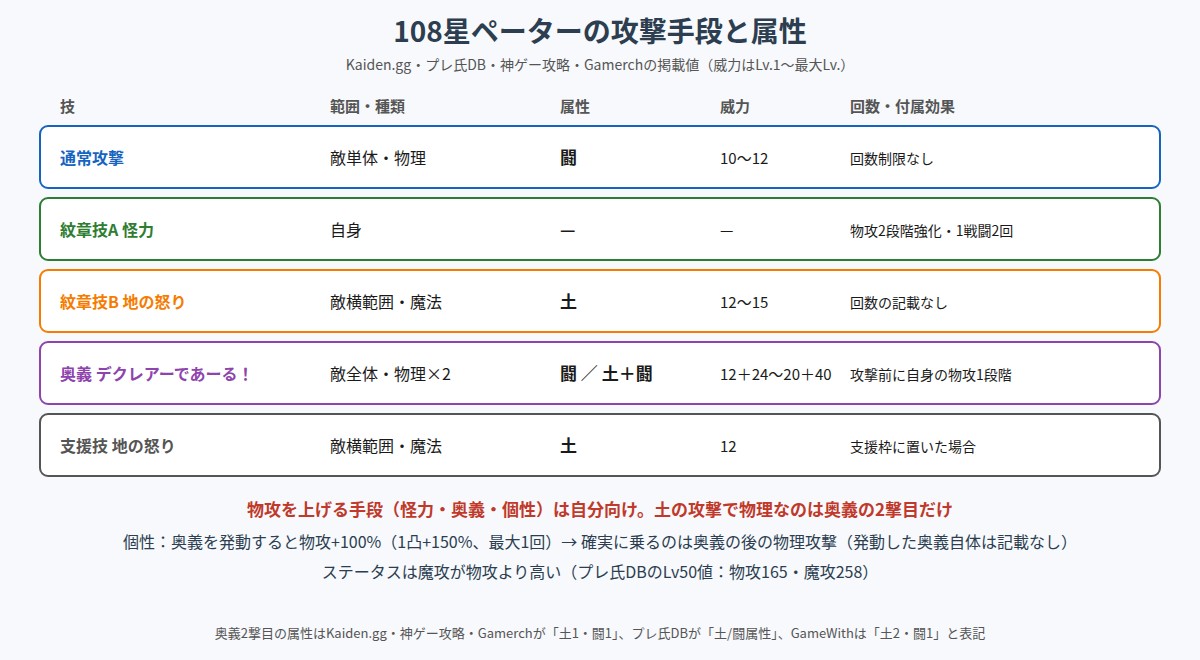Click the 土 attribute in the 紋章技B row

[x=568, y=302]
